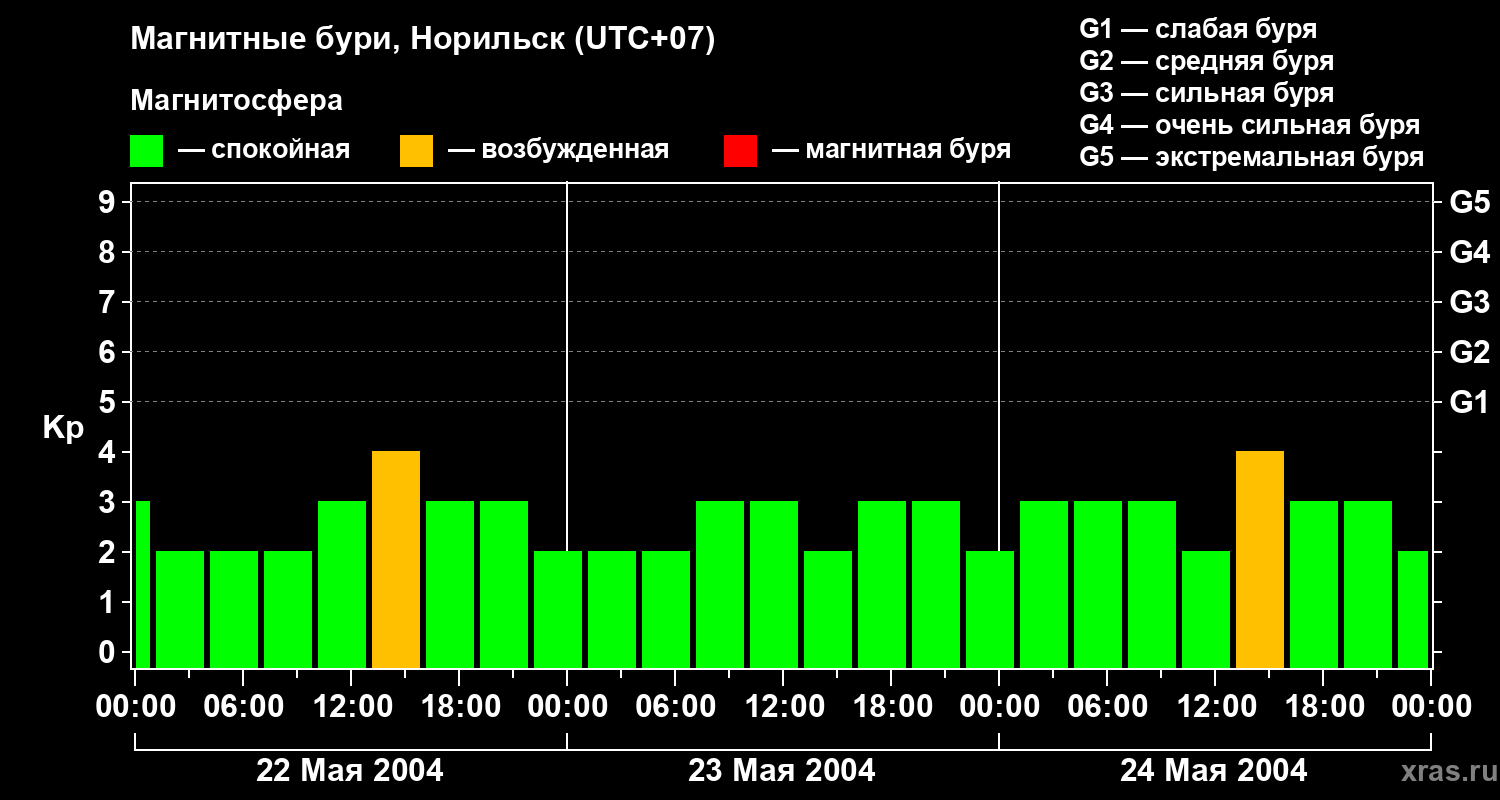Viewport: 1500px width, 800px height.
Task: Select the G3 tick label on right axis
Action: coord(1470,303)
